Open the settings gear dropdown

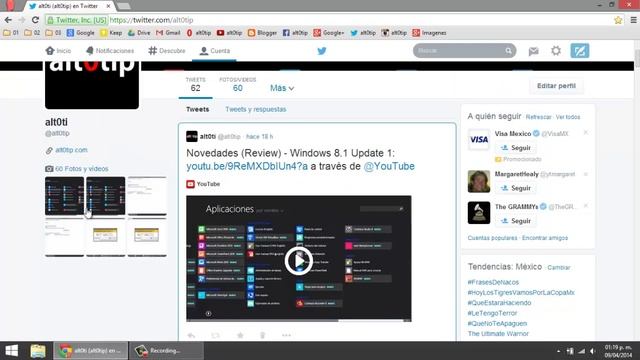556,51
